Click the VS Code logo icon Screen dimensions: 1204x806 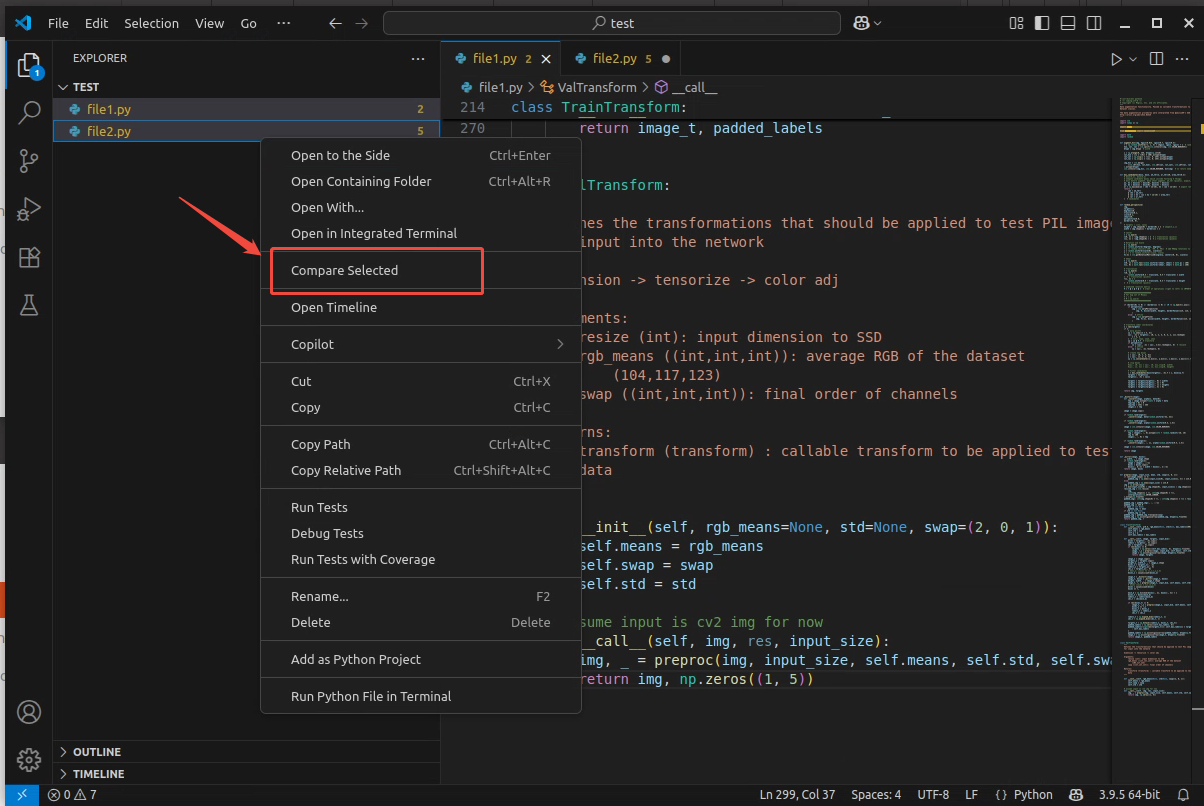23,23
